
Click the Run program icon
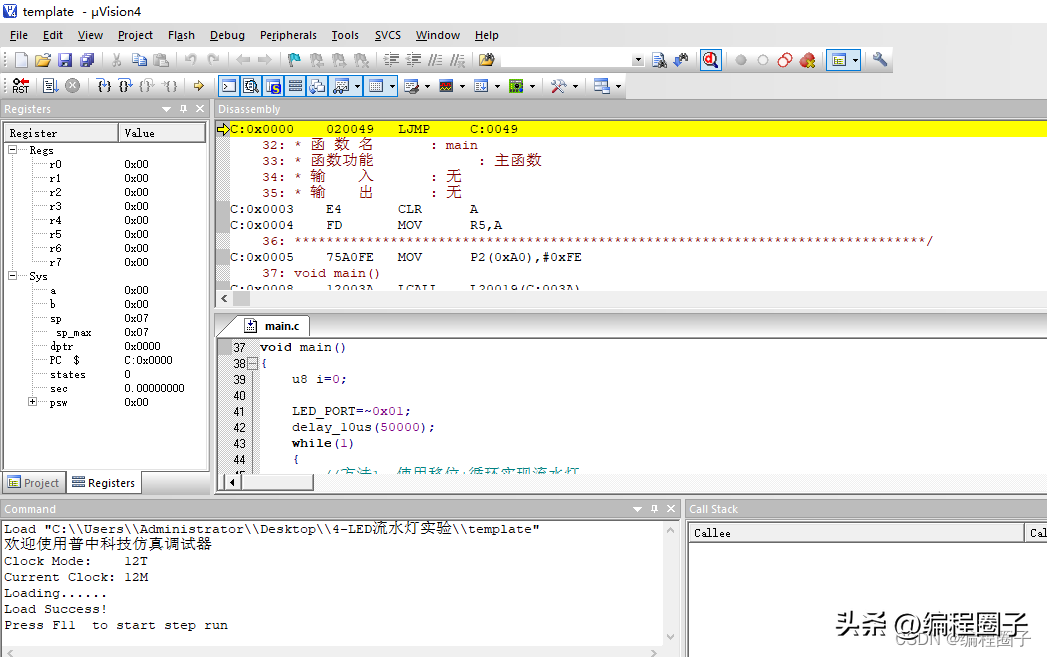(50, 86)
